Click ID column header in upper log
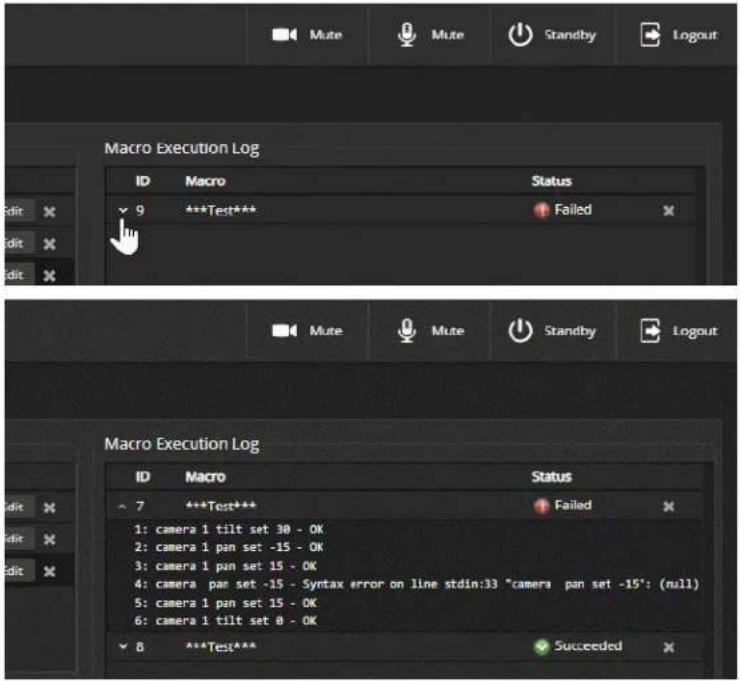The height and width of the screenshot is (681, 740). (x=143, y=181)
